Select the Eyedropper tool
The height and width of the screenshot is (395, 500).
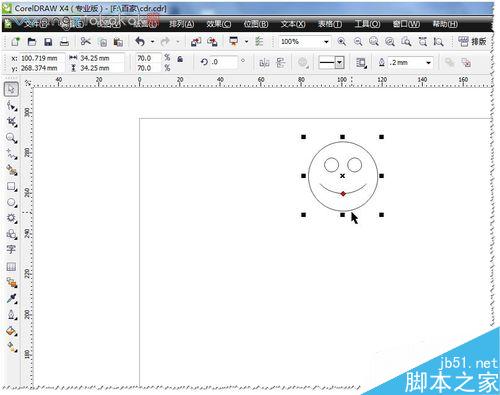[12, 298]
